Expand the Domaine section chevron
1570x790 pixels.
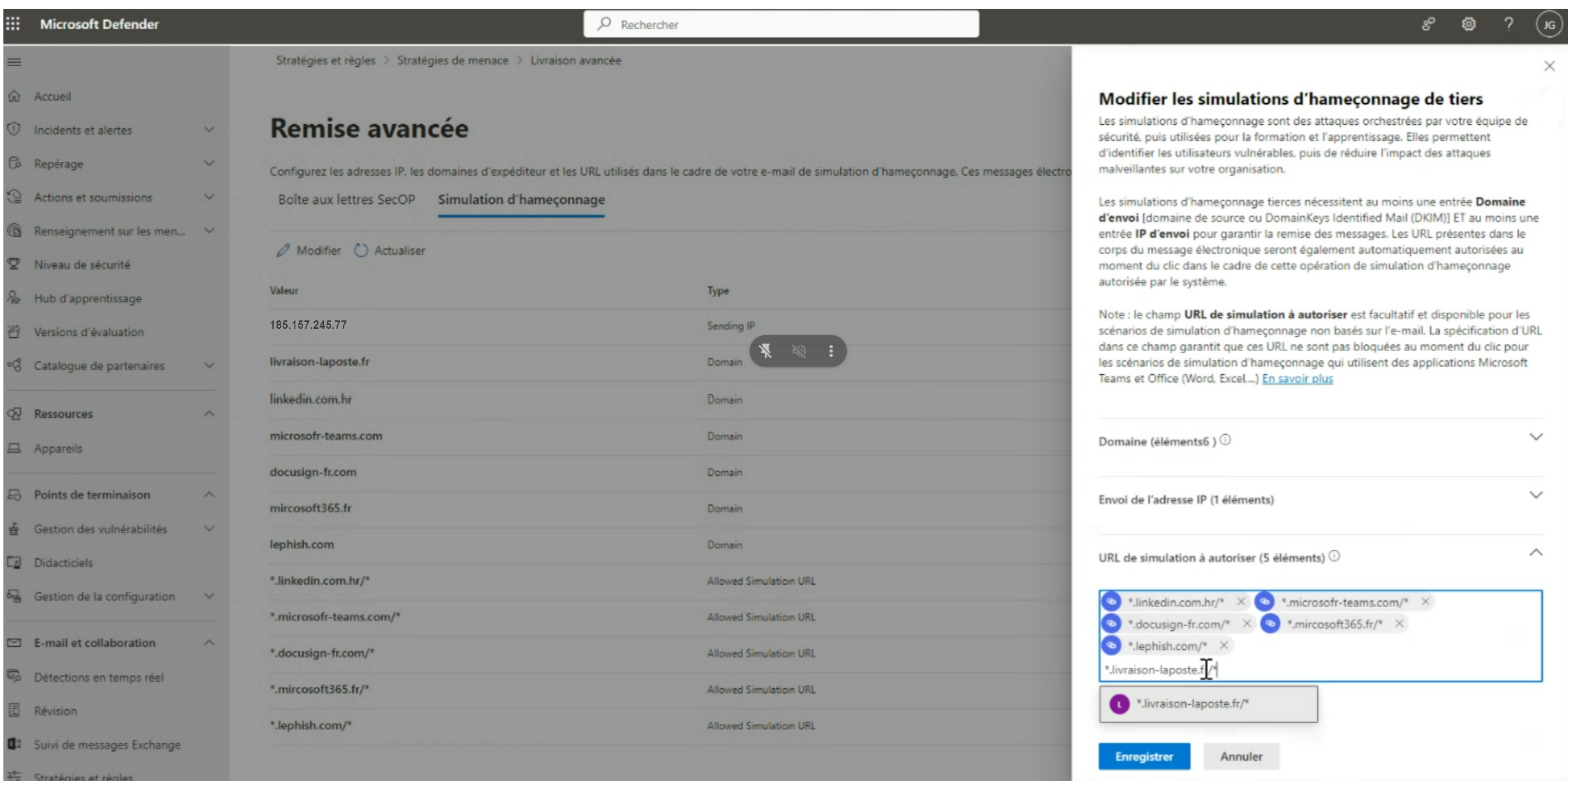1535,438
